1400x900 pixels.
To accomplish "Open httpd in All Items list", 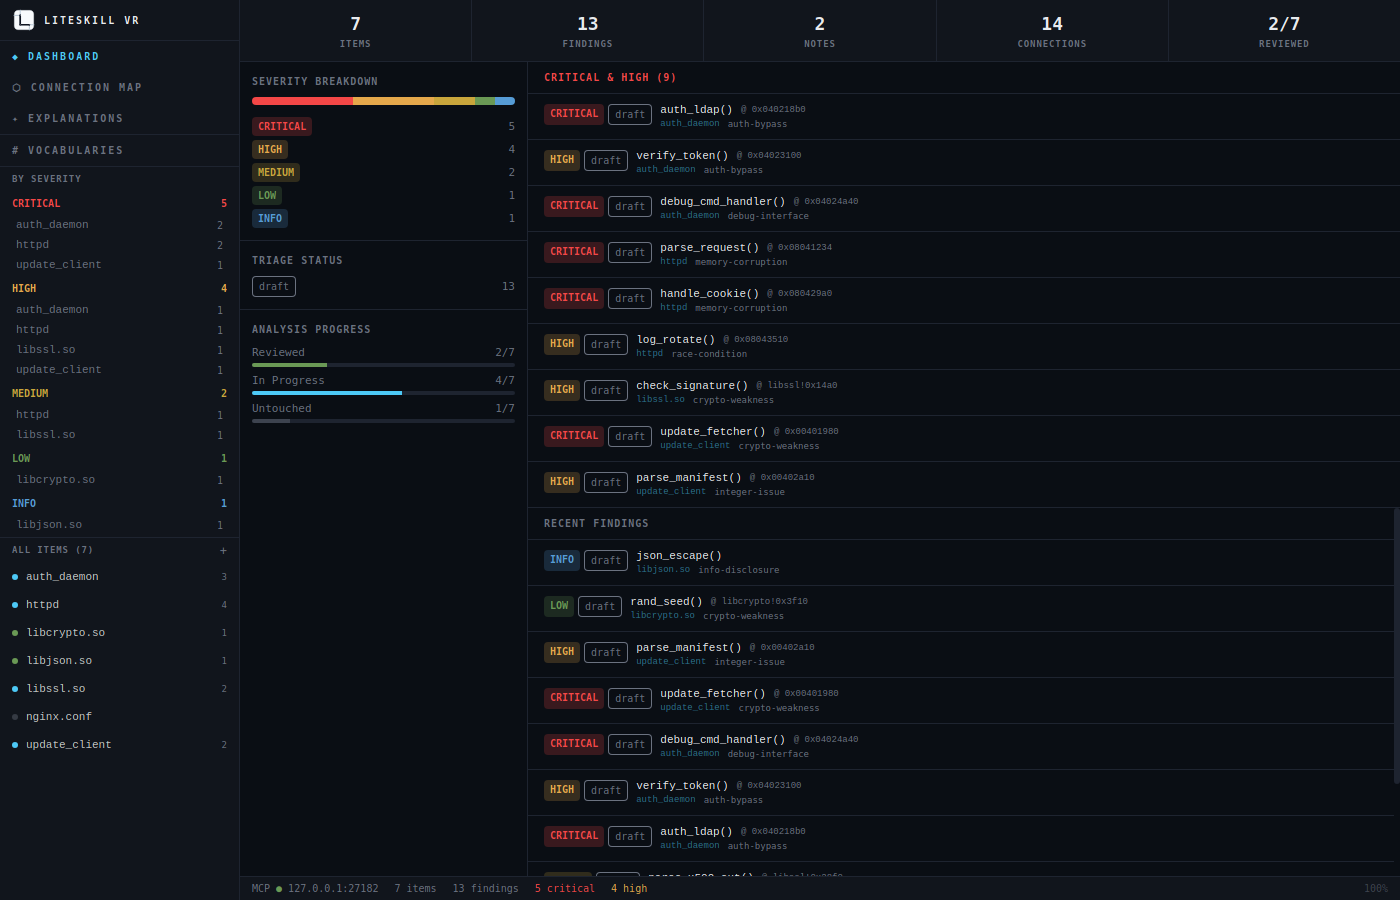I will [x=119, y=605].
